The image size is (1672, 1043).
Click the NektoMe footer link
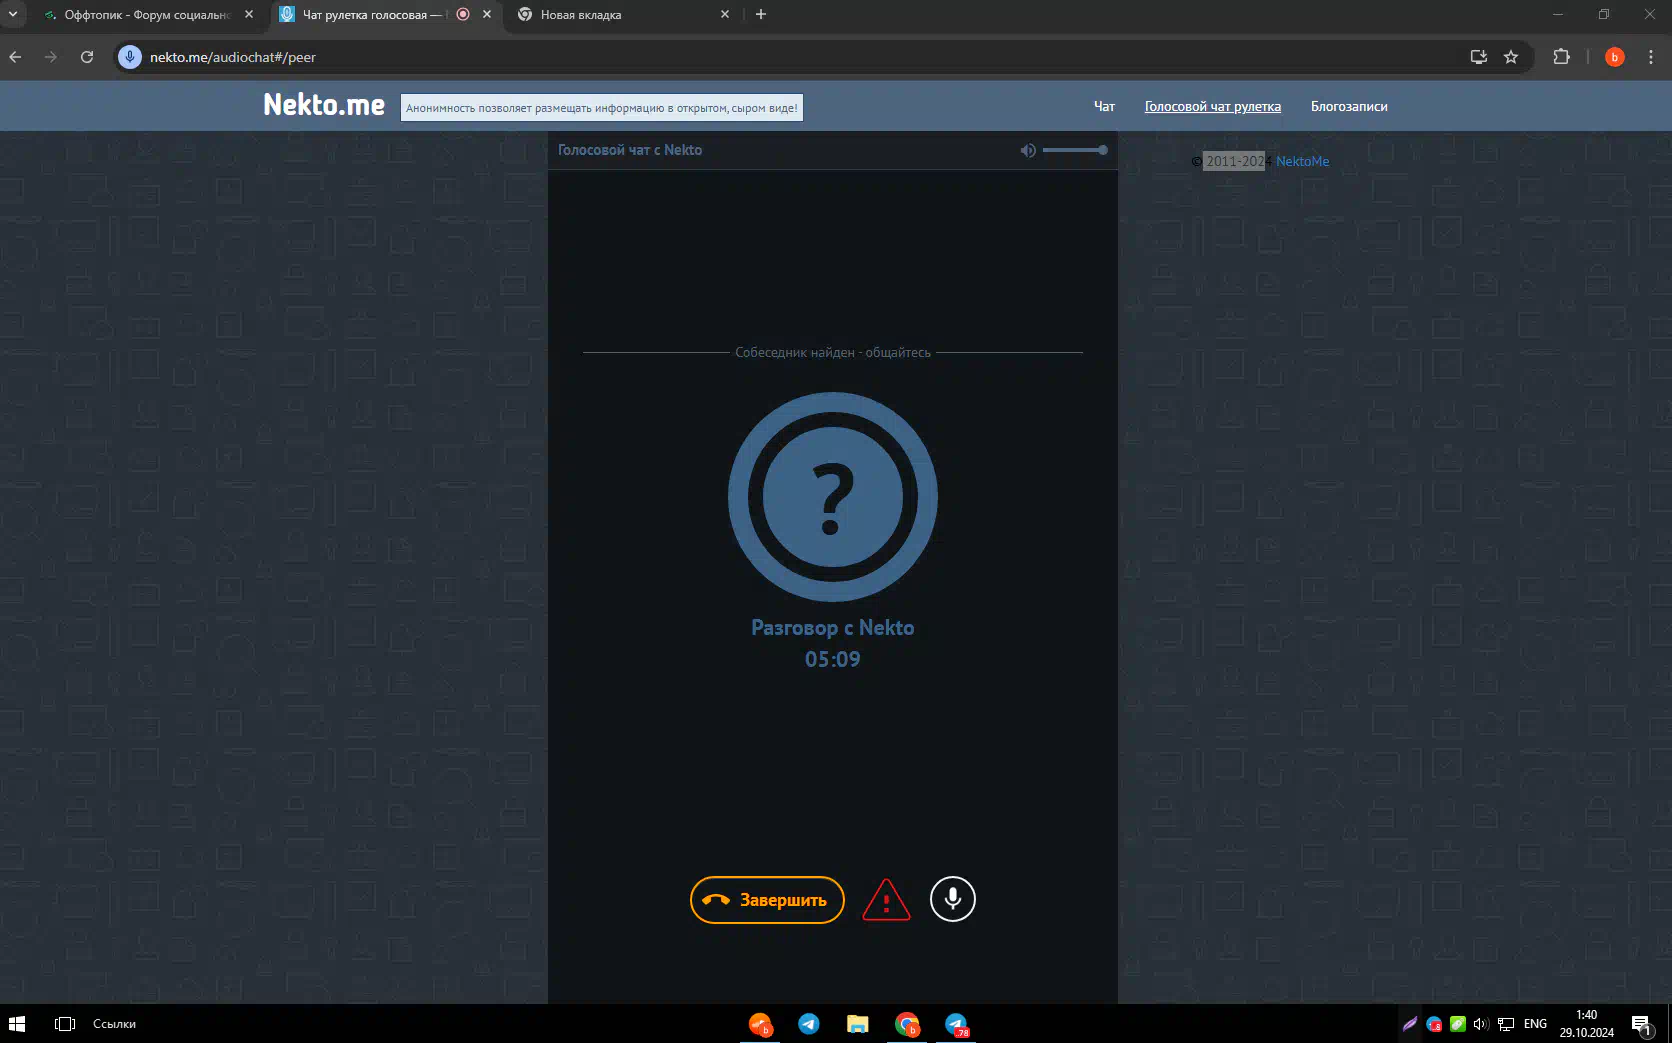(x=1302, y=162)
